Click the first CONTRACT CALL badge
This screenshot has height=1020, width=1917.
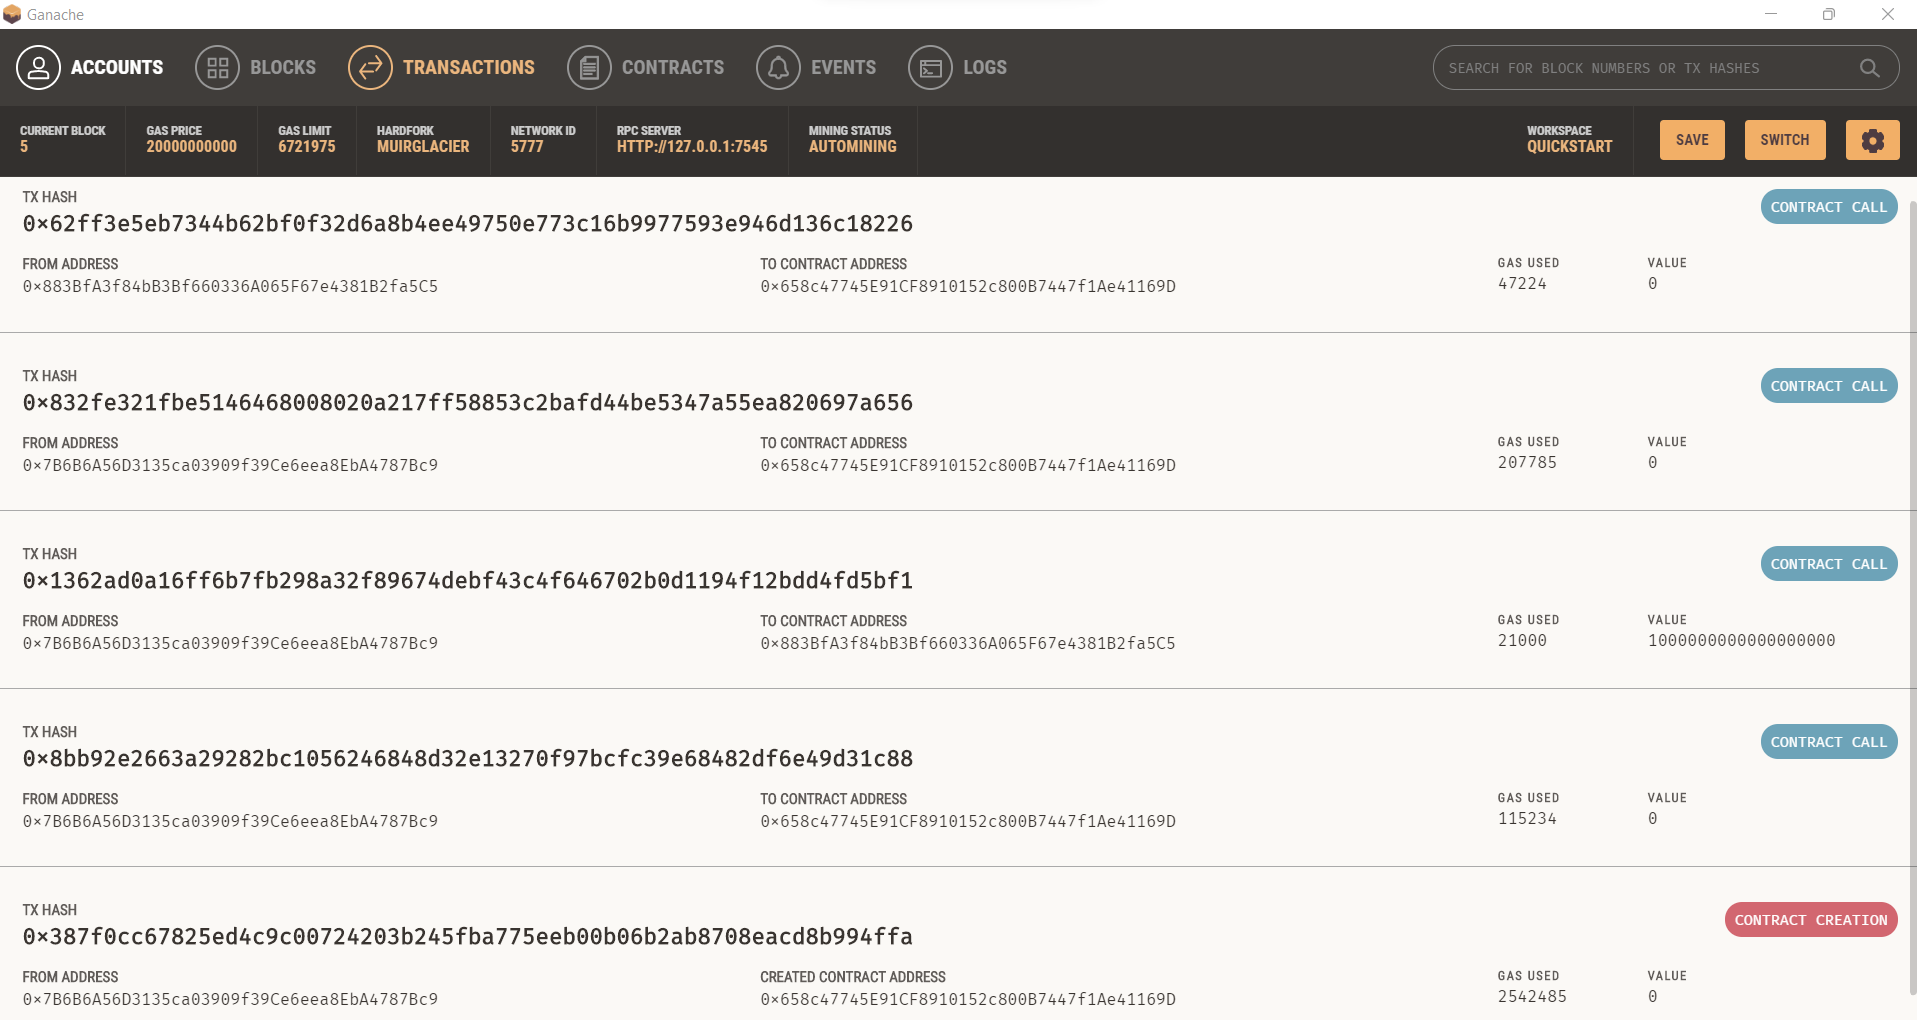tap(1827, 207)
